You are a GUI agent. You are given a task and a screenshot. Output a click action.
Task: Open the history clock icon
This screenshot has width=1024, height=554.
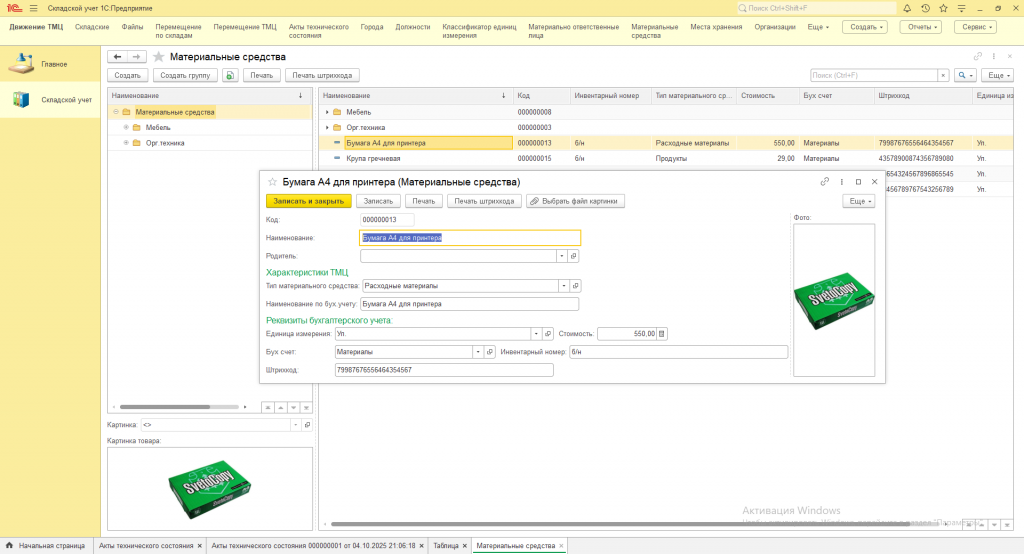tap(926, 8)
